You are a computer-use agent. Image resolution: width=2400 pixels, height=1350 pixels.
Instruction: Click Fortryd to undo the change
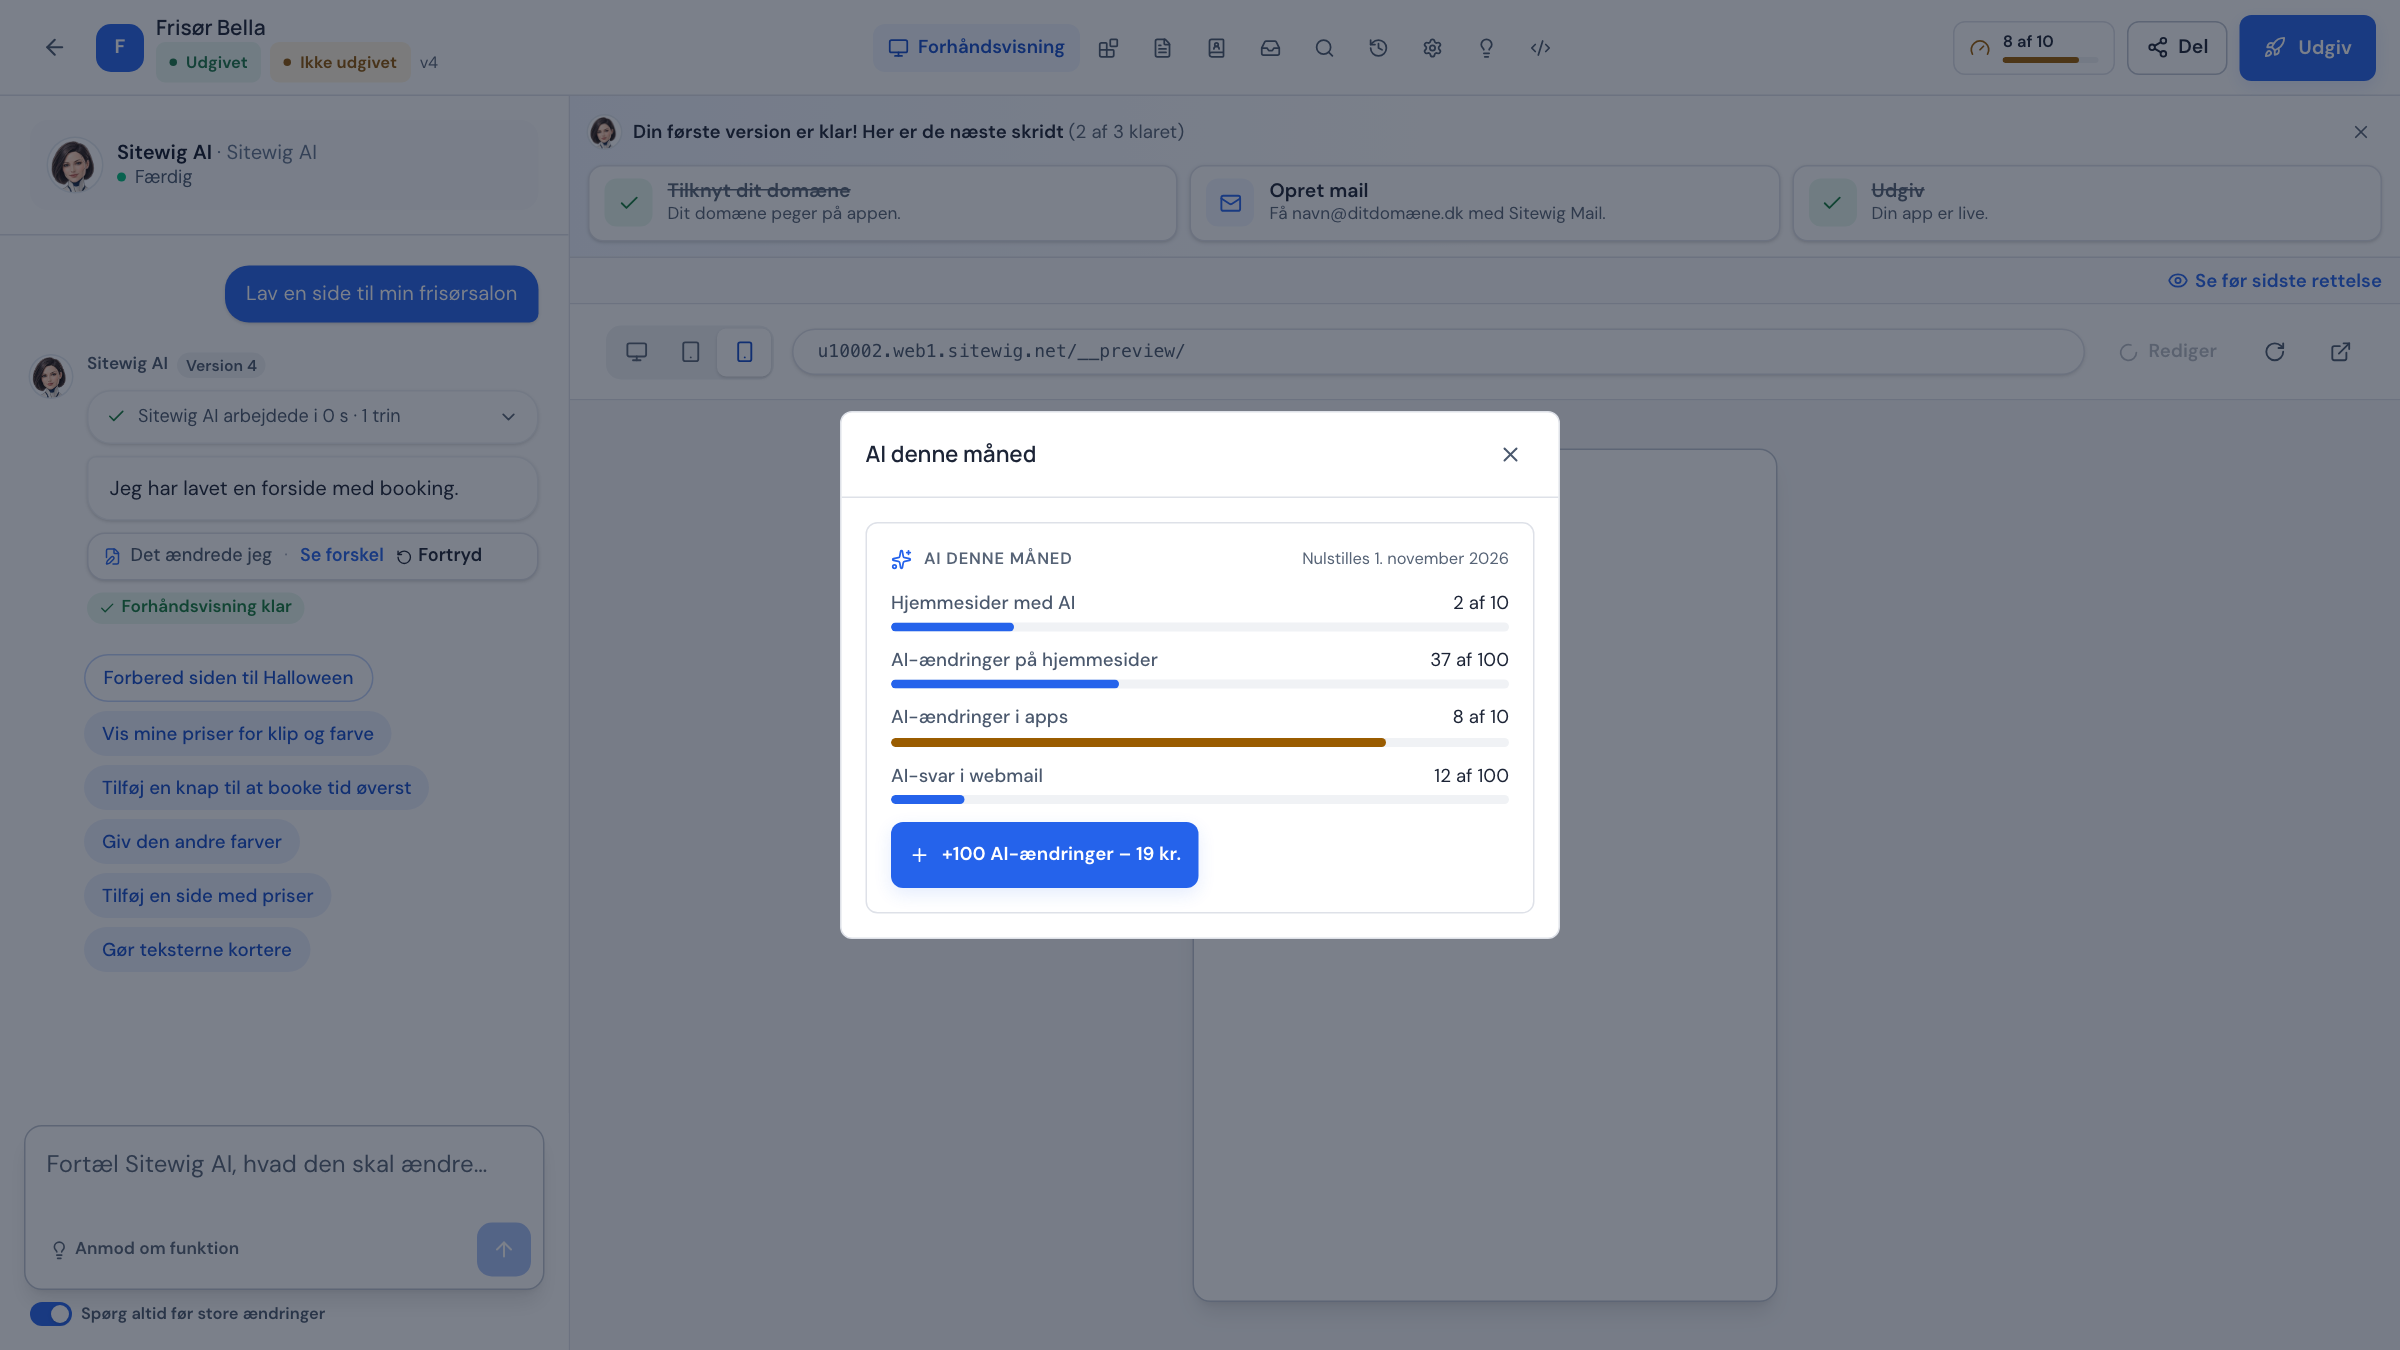tap(439, 555)
